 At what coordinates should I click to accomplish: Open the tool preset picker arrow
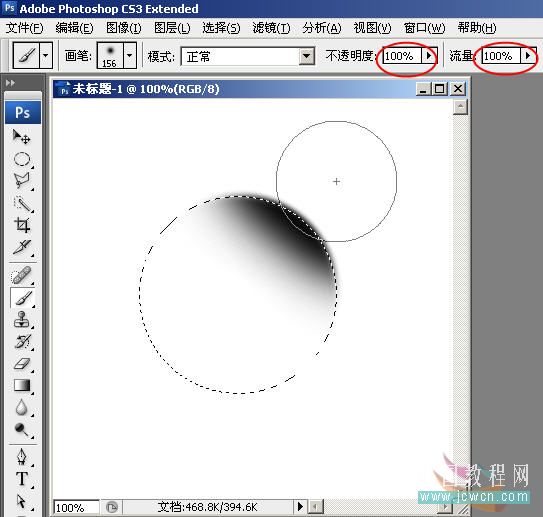46,55
